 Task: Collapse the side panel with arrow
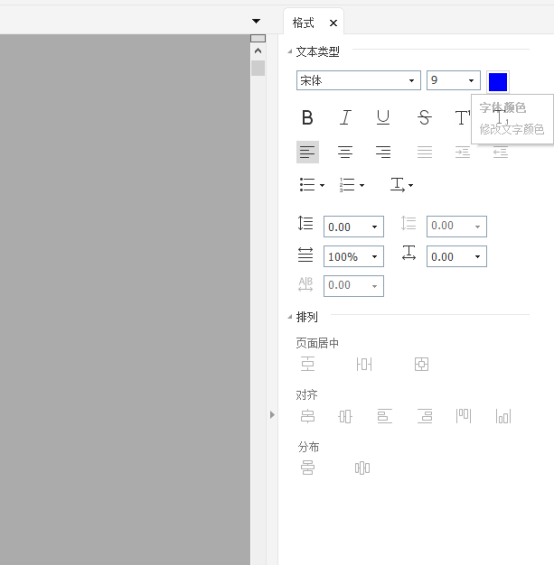click(x=272, y=415)
